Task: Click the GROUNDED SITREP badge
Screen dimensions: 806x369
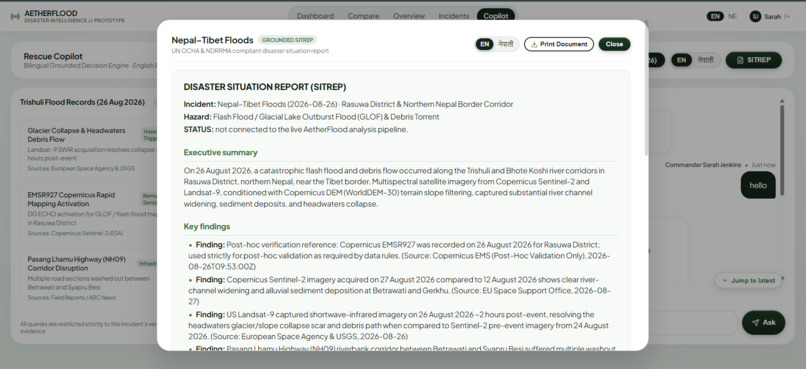Action: click(287, 40)
